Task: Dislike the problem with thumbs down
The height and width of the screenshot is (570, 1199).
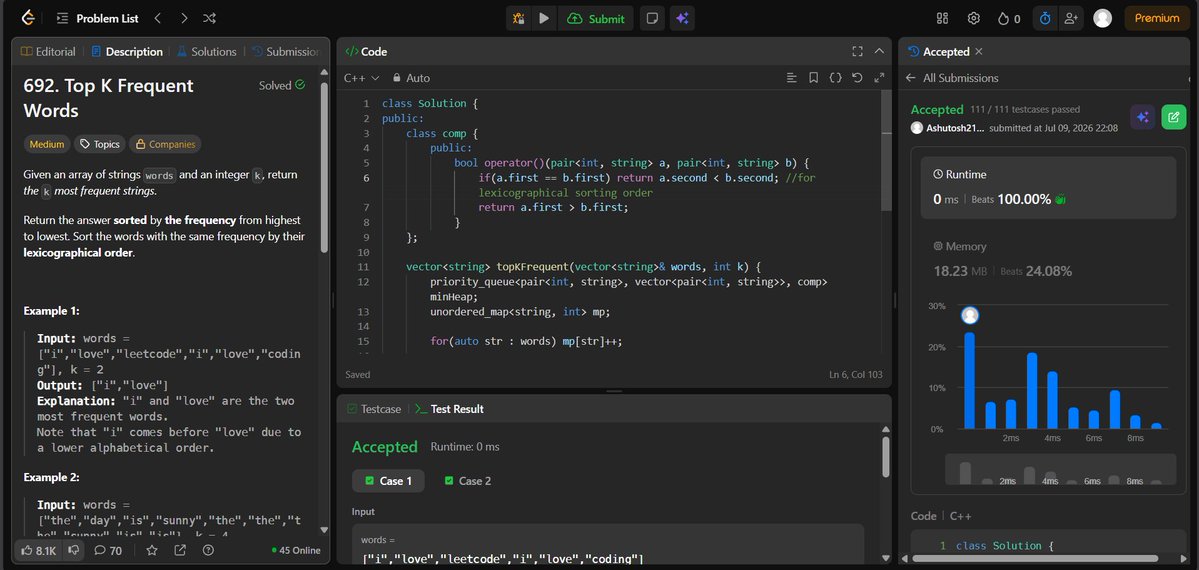Action: coord(73,550)
